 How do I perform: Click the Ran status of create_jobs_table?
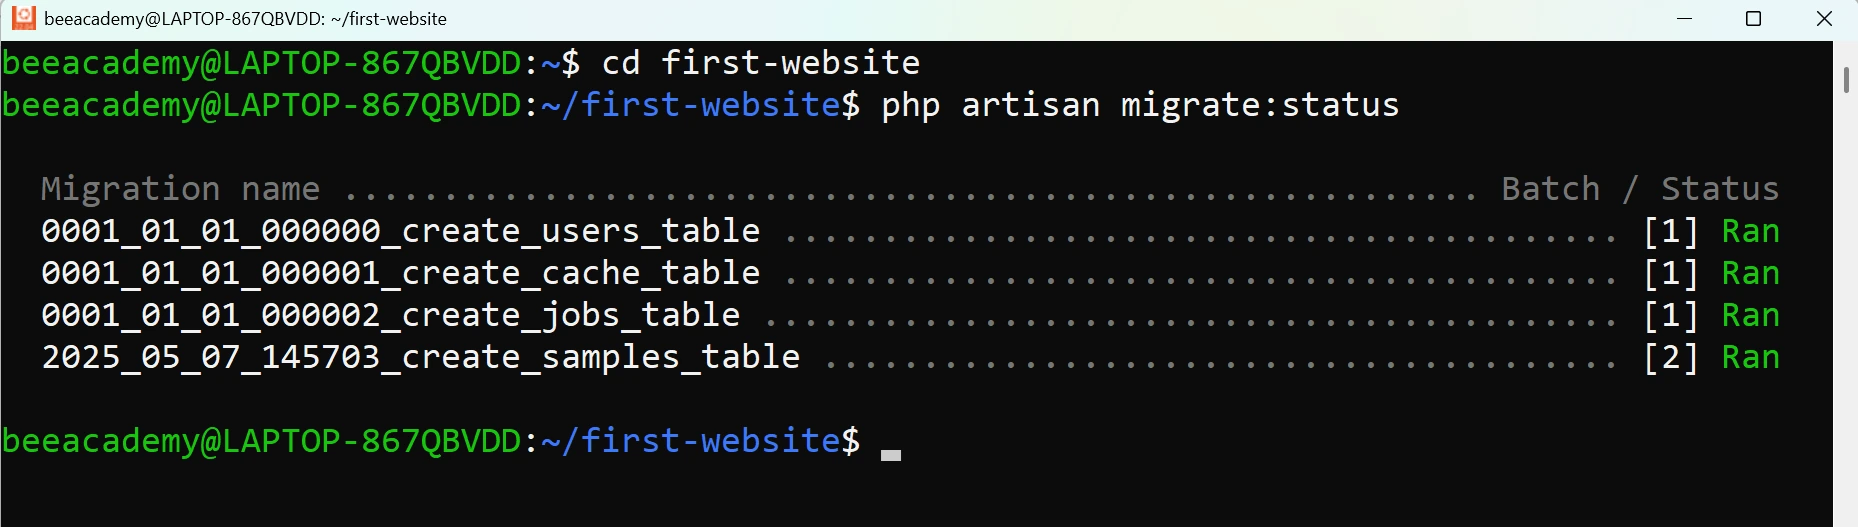point(1750,315)
